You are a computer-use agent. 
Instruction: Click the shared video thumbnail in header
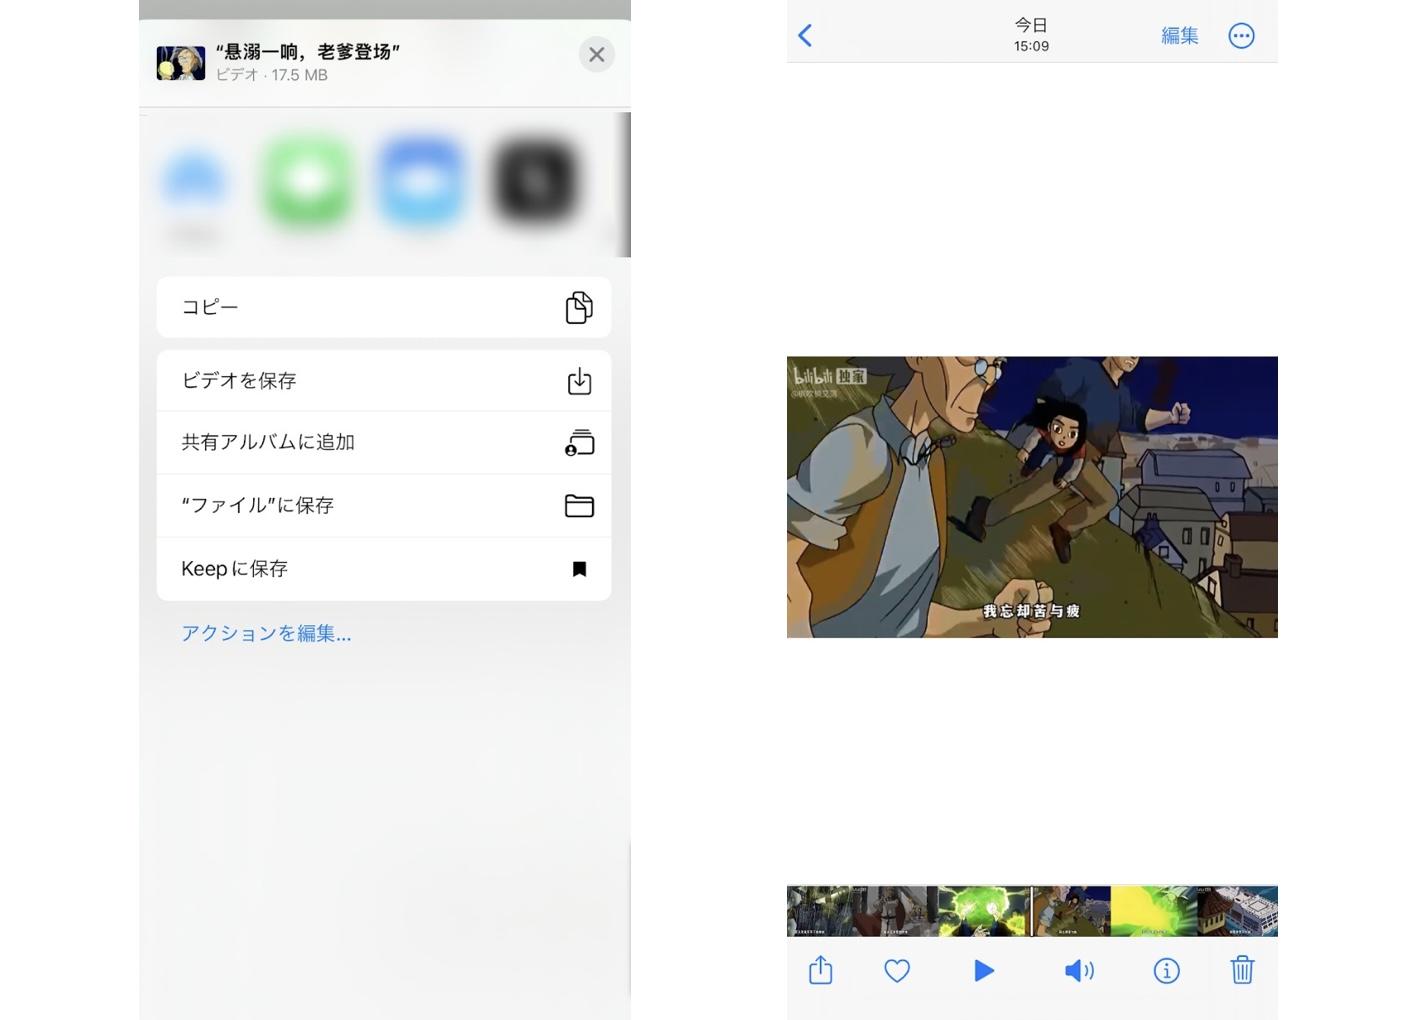click(x=181, y=63)
